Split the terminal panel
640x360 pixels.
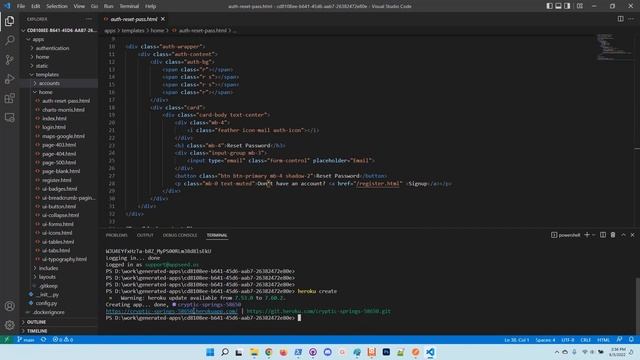[x=603, y=235]
